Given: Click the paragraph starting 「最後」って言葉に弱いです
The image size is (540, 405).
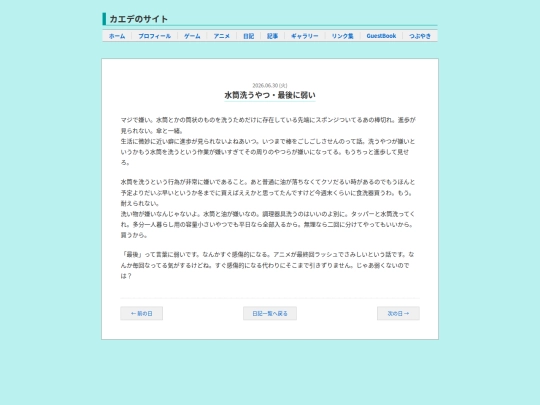Looking at the screenshot, I should pyautogui.click(x=268, y=265).
